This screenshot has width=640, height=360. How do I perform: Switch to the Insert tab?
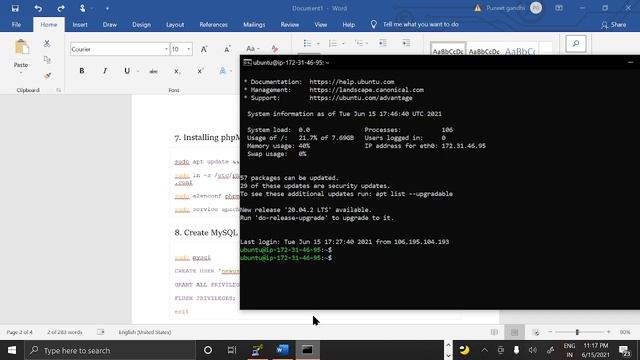pyautogui.click(x=80, y=24)
